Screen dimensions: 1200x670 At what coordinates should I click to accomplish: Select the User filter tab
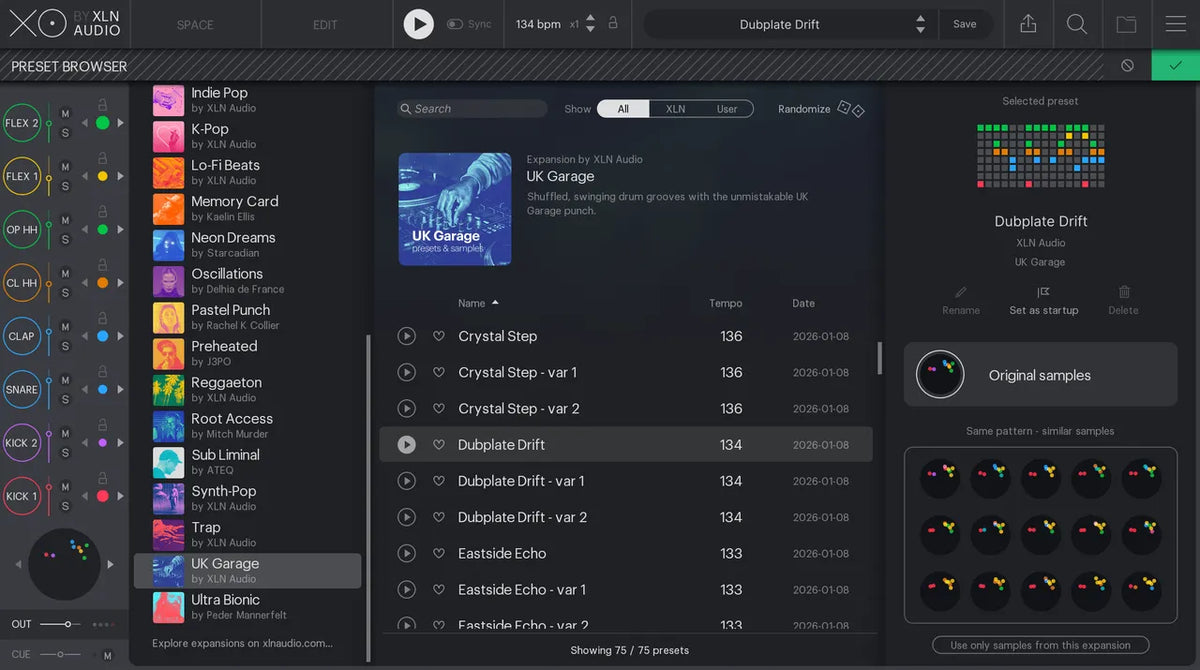click(729, 108)
